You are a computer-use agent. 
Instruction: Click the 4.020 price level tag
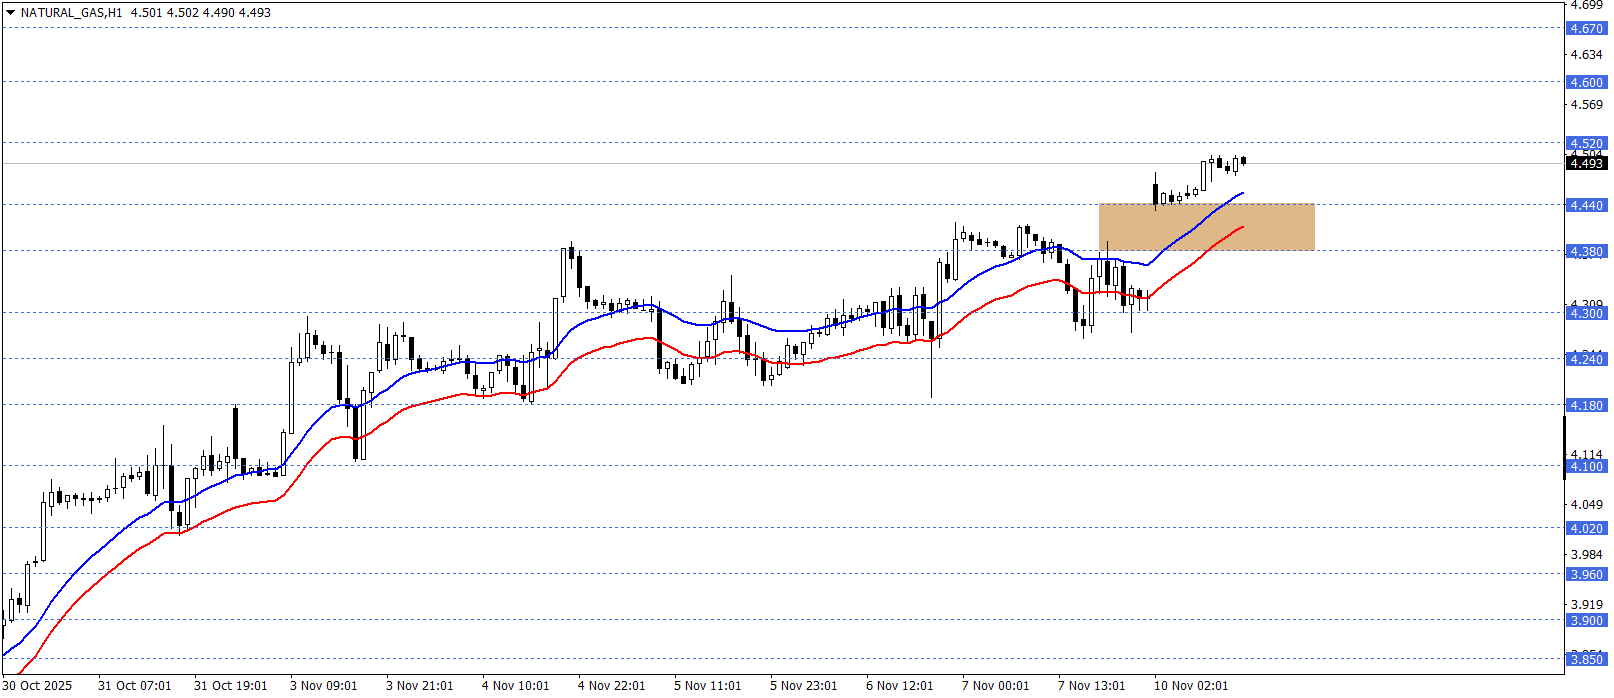point(1585,529)
